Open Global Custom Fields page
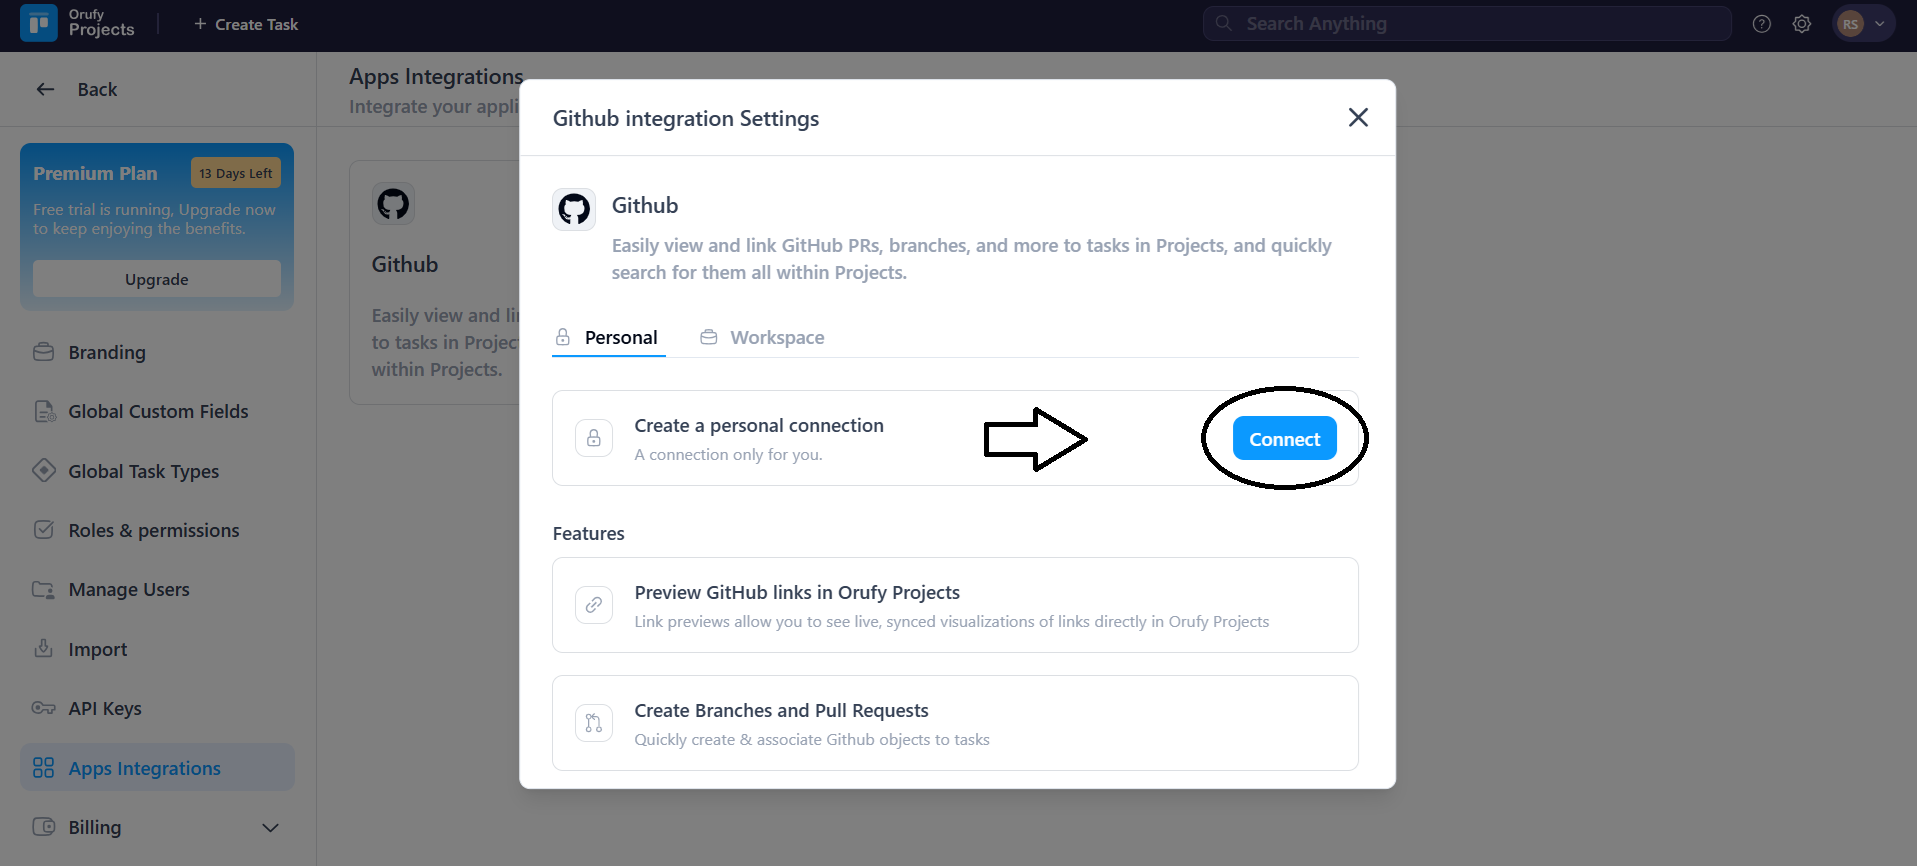Image resolution: width=1919 pixels, height=866 pixels. click(x=158, y=412)
